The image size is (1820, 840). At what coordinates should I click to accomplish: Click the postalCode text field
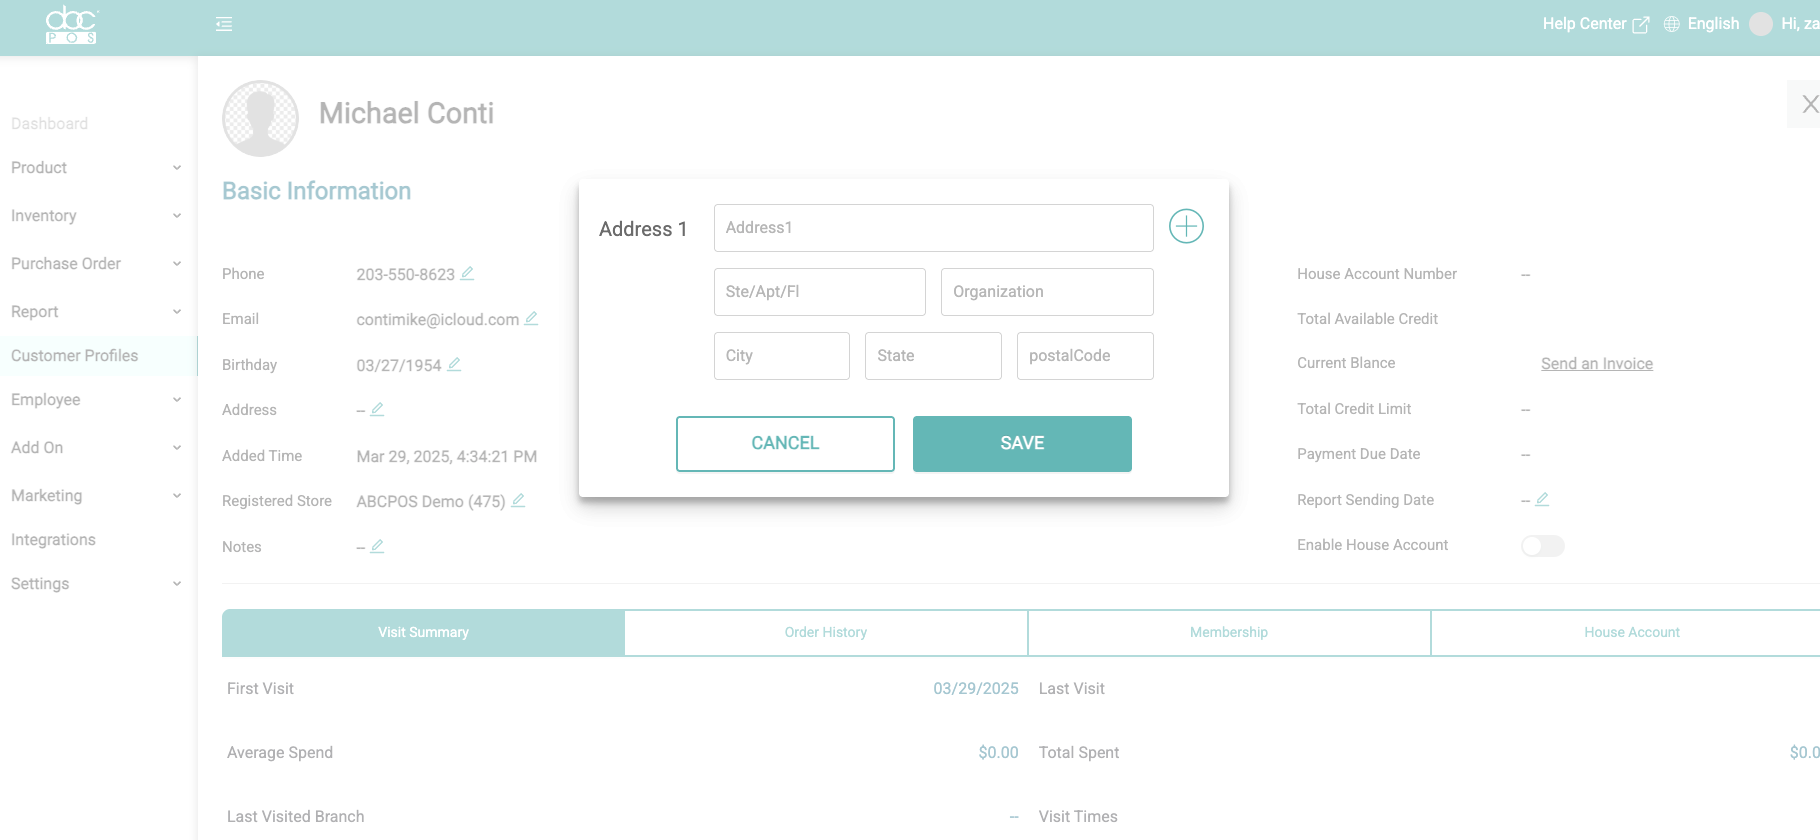tap(1084, 356)
